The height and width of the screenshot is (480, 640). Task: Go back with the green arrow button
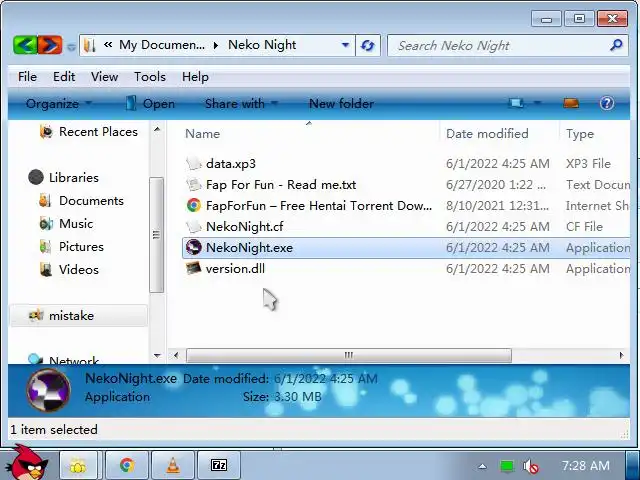click(25, 45)
